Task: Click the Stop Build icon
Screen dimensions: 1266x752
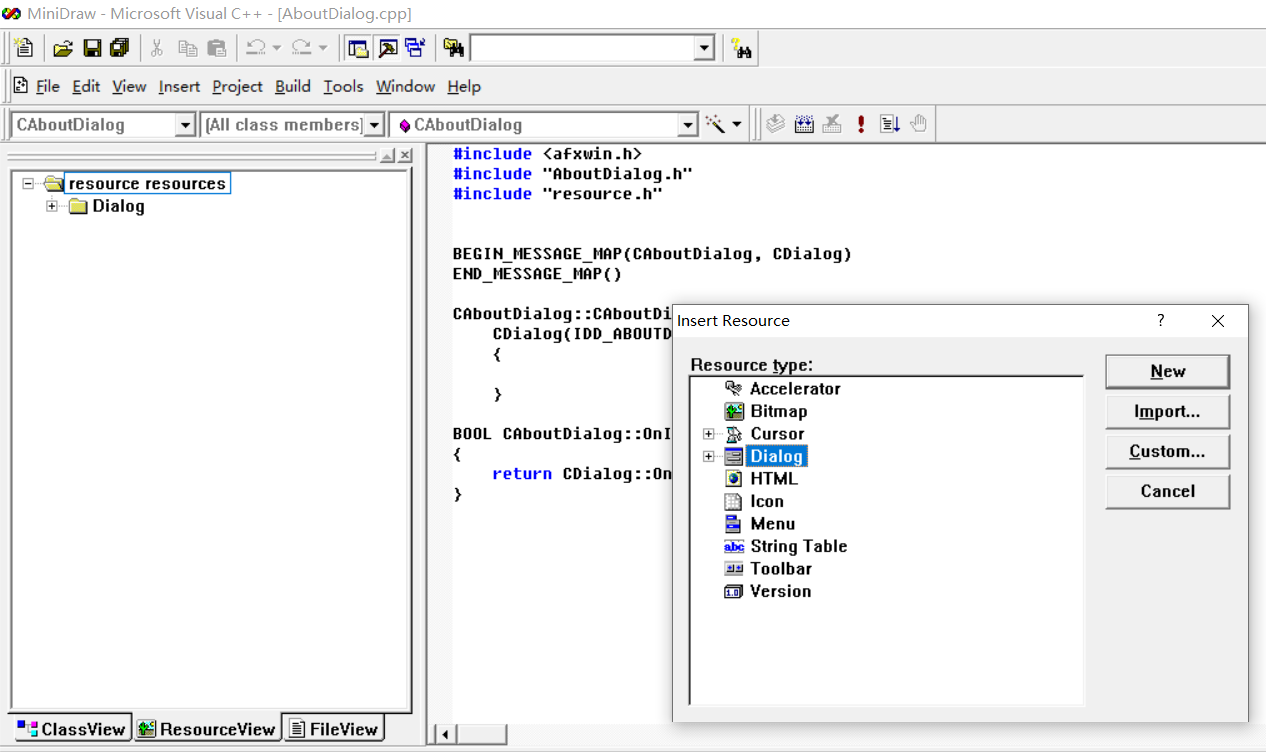Action: [x=832, y=124]
